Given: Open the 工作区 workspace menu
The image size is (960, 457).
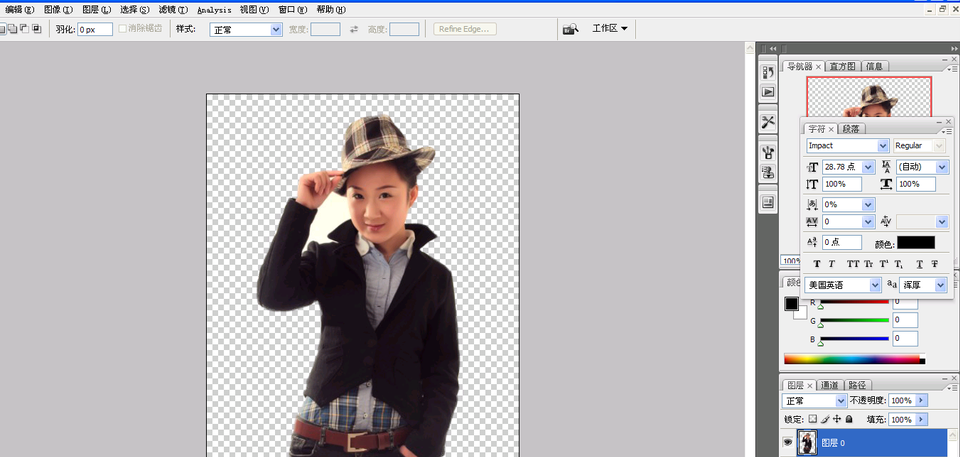Looking at the screenshot, I should 610,29.
